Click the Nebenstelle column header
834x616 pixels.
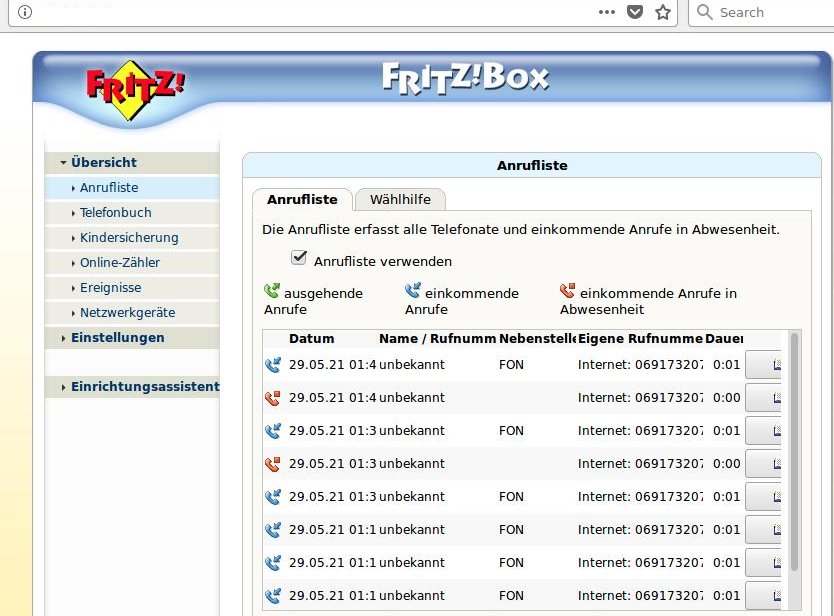[537, 339]
